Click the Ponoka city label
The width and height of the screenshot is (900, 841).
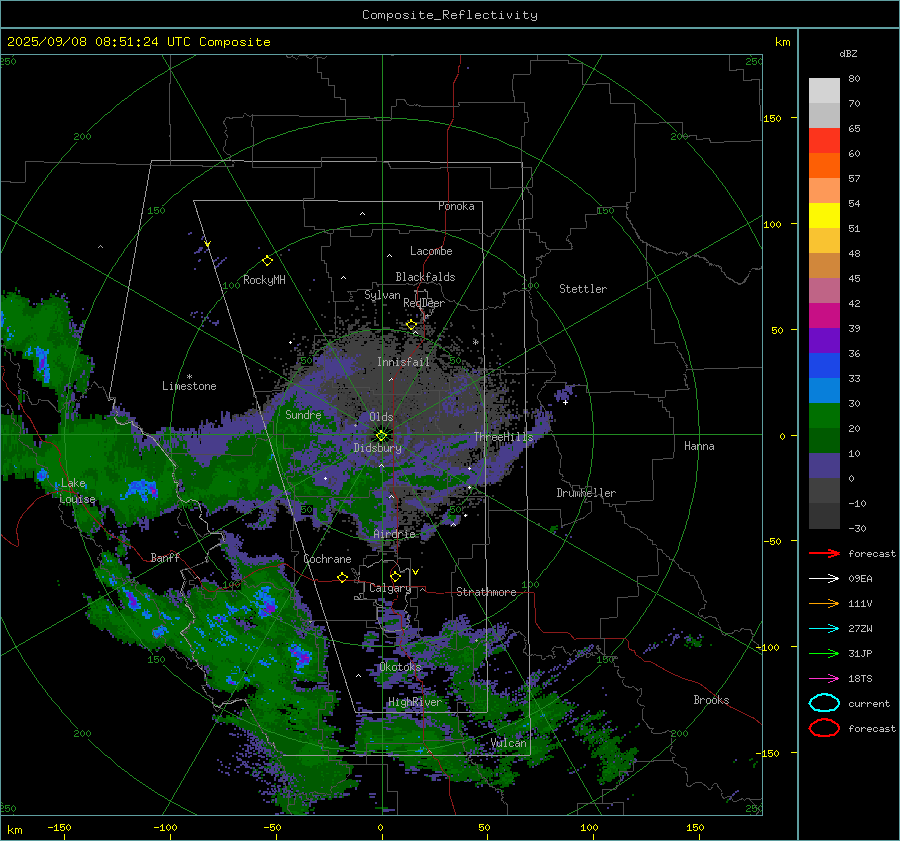click(456, 206)
